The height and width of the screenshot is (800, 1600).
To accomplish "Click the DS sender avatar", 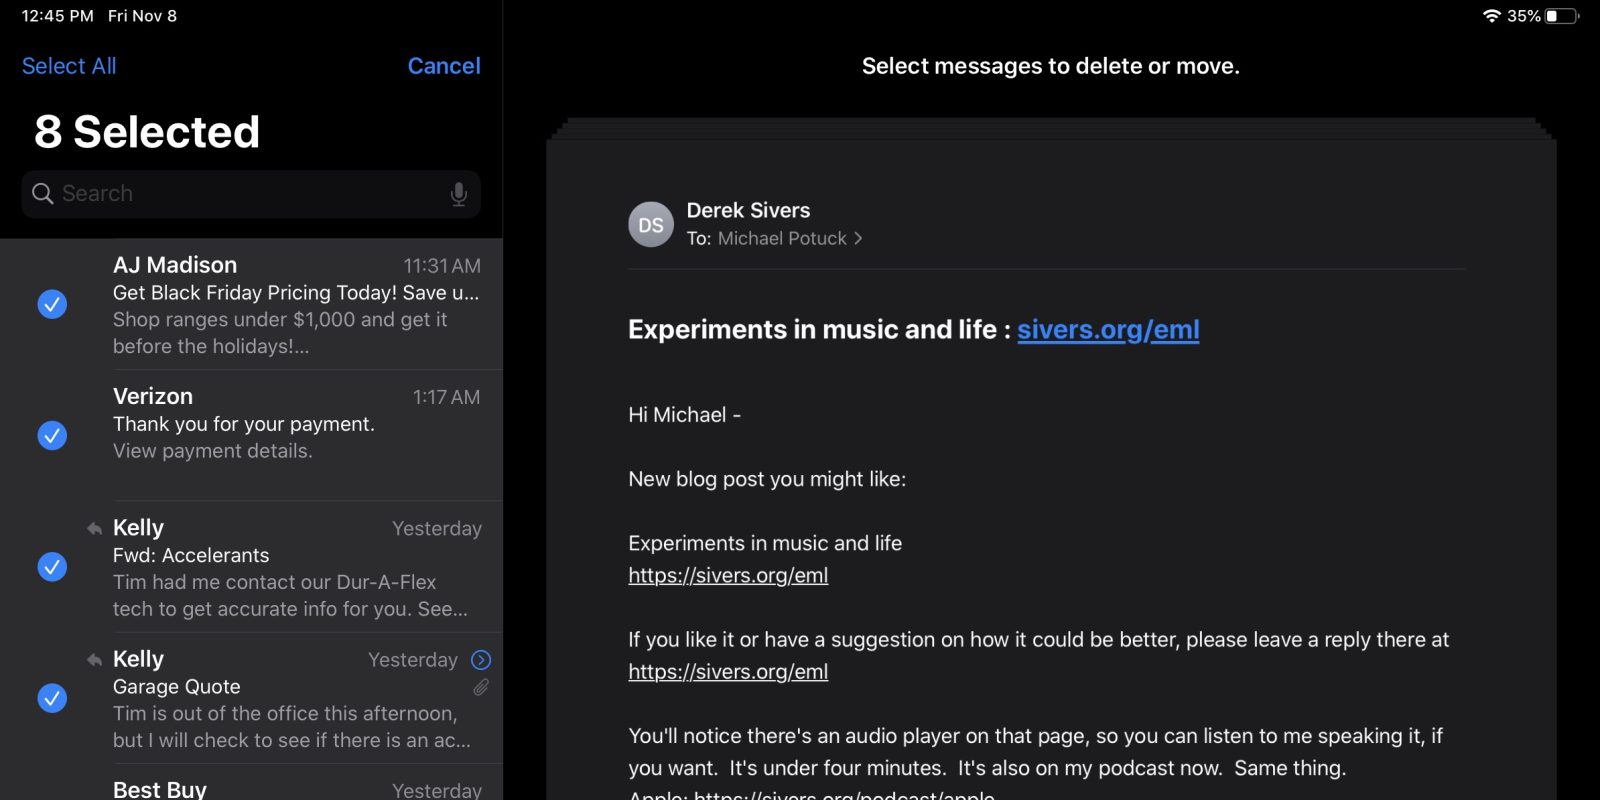I will (x=650, y=225).
